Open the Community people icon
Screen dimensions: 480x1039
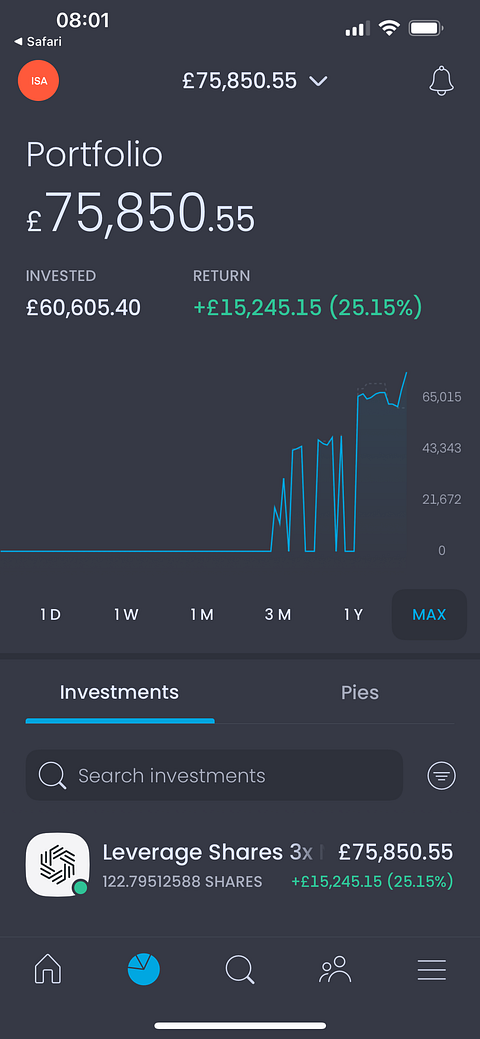click(x=335, y=969)
